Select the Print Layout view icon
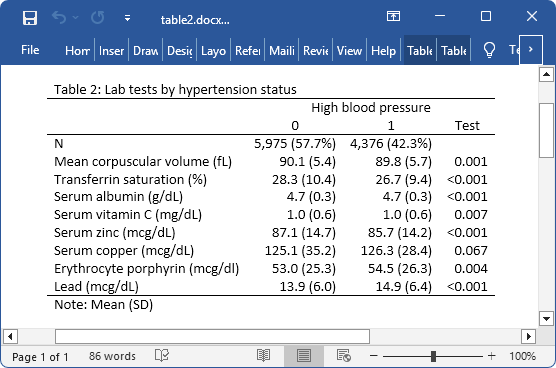This screenshot has width=556, height=368. (304, 355)
